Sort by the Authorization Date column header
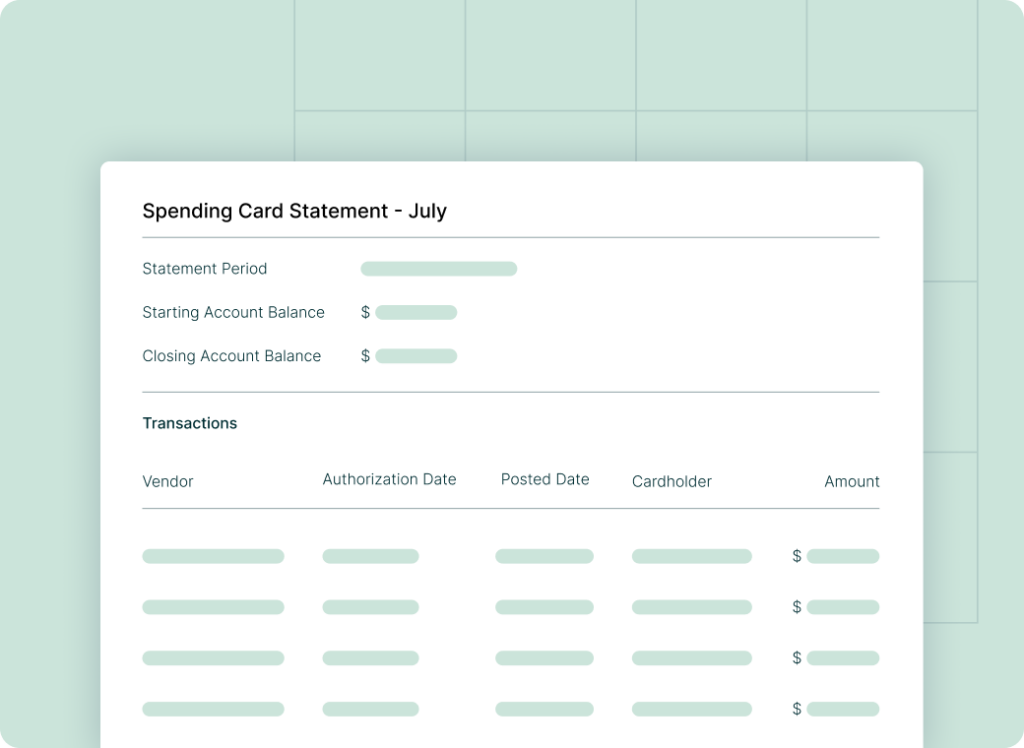Viewport: 1024px width, 748px height. point(389,479)
